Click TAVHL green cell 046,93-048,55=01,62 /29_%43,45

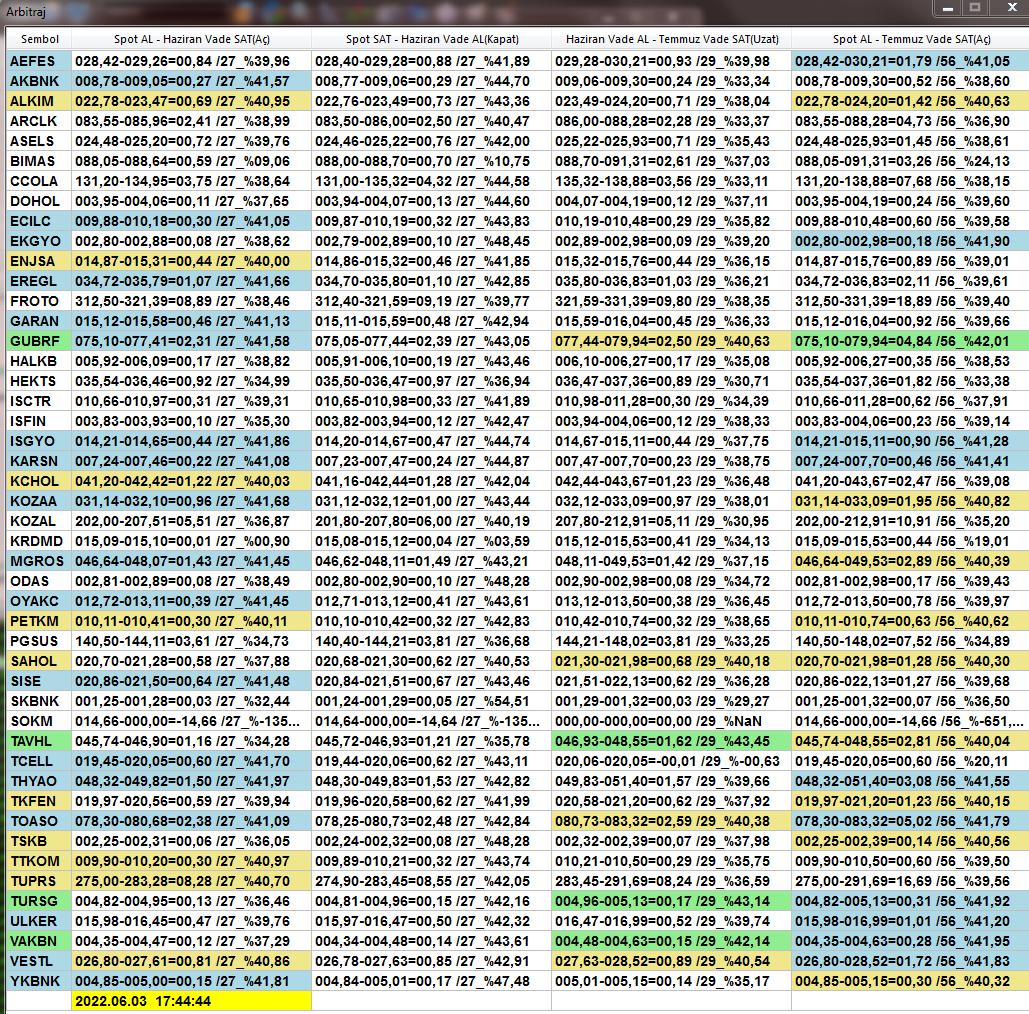pyautogui.click(x=671, y=742)
